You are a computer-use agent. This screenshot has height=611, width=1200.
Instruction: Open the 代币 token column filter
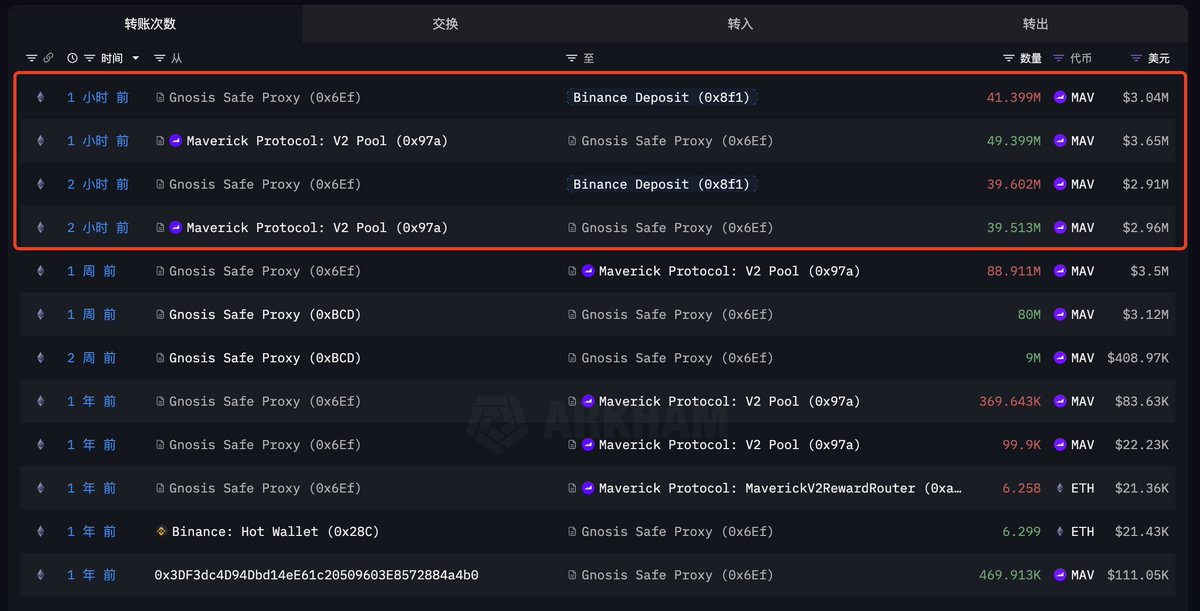1060,59
